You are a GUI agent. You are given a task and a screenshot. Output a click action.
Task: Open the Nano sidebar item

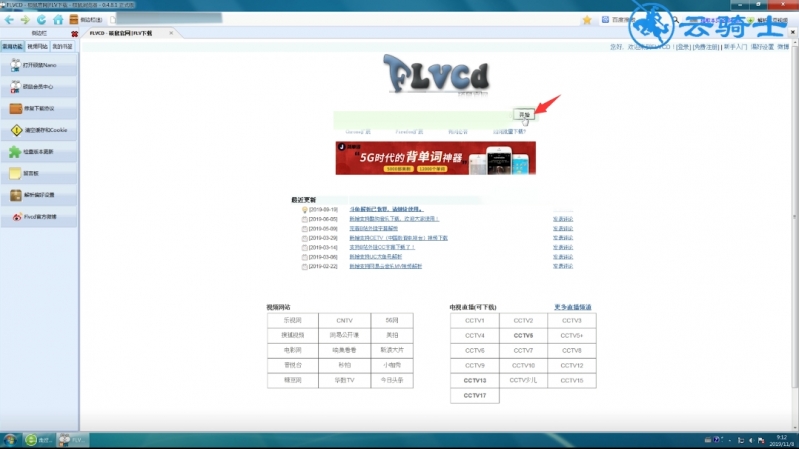click(x=39, y=65)
